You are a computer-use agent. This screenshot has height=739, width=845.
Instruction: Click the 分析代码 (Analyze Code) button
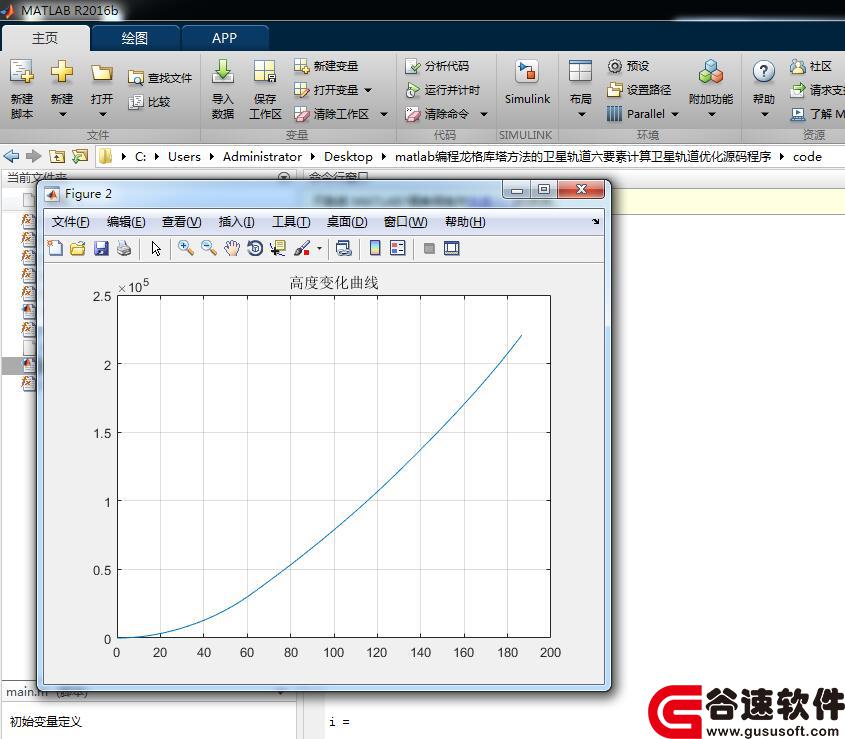click(x=437, y=66)
